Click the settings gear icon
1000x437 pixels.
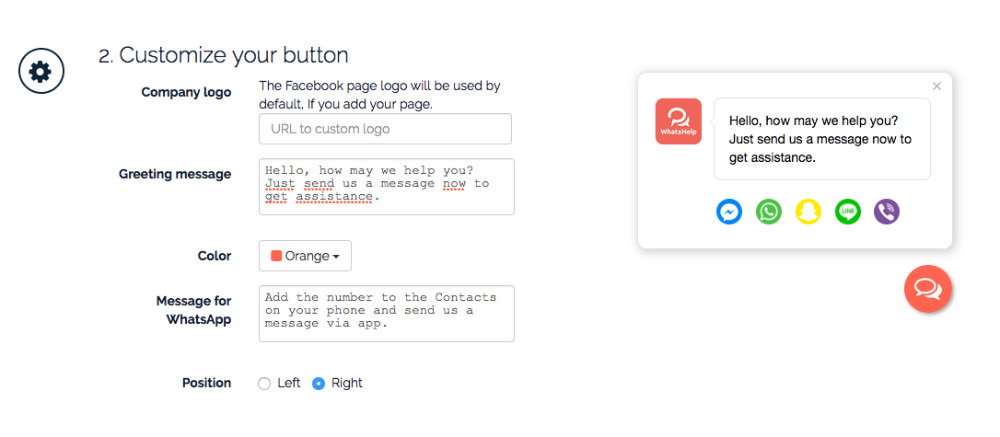tap(41, 71)
